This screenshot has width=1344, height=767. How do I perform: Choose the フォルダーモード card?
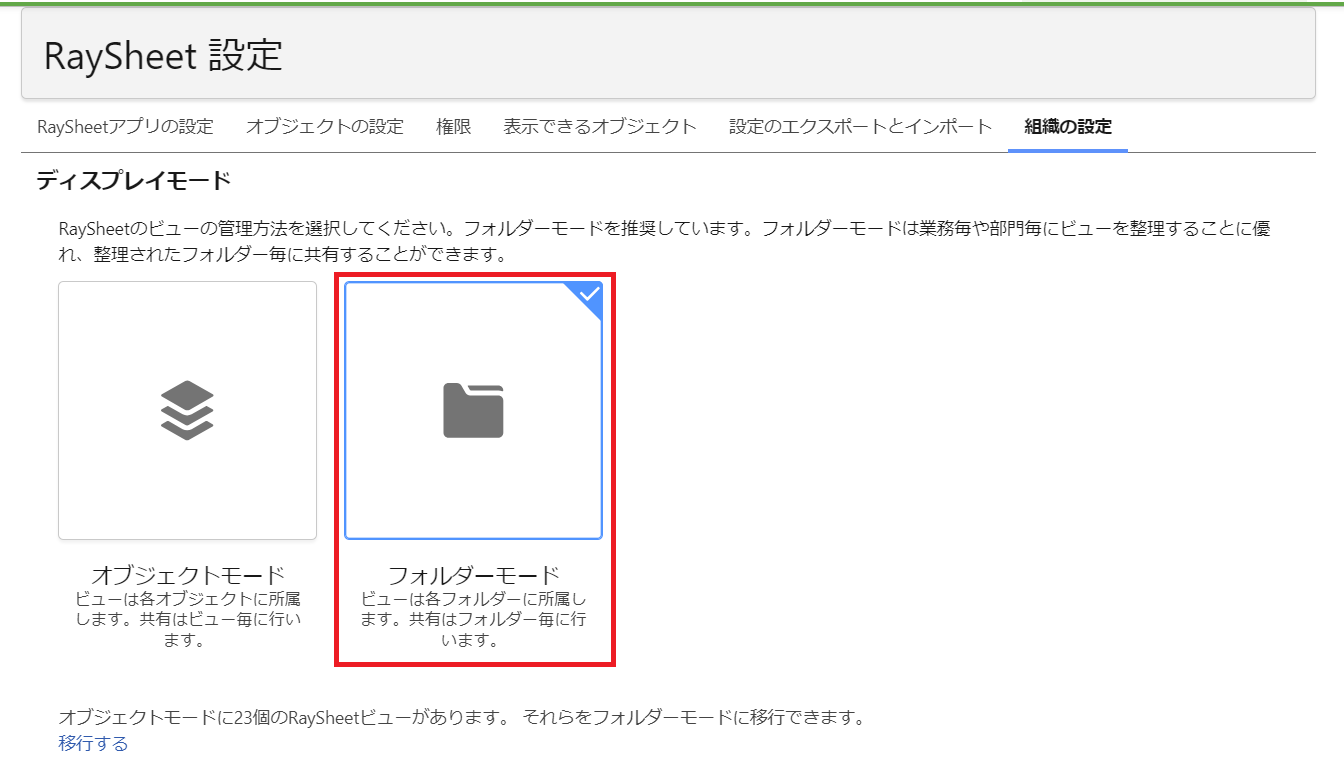(x=473, y=411)
